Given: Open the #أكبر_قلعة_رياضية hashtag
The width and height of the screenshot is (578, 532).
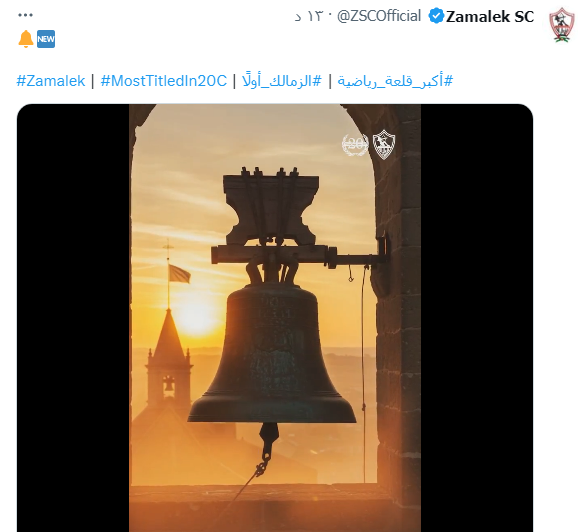Looking at the screenshot, I should tap(395, 81).
